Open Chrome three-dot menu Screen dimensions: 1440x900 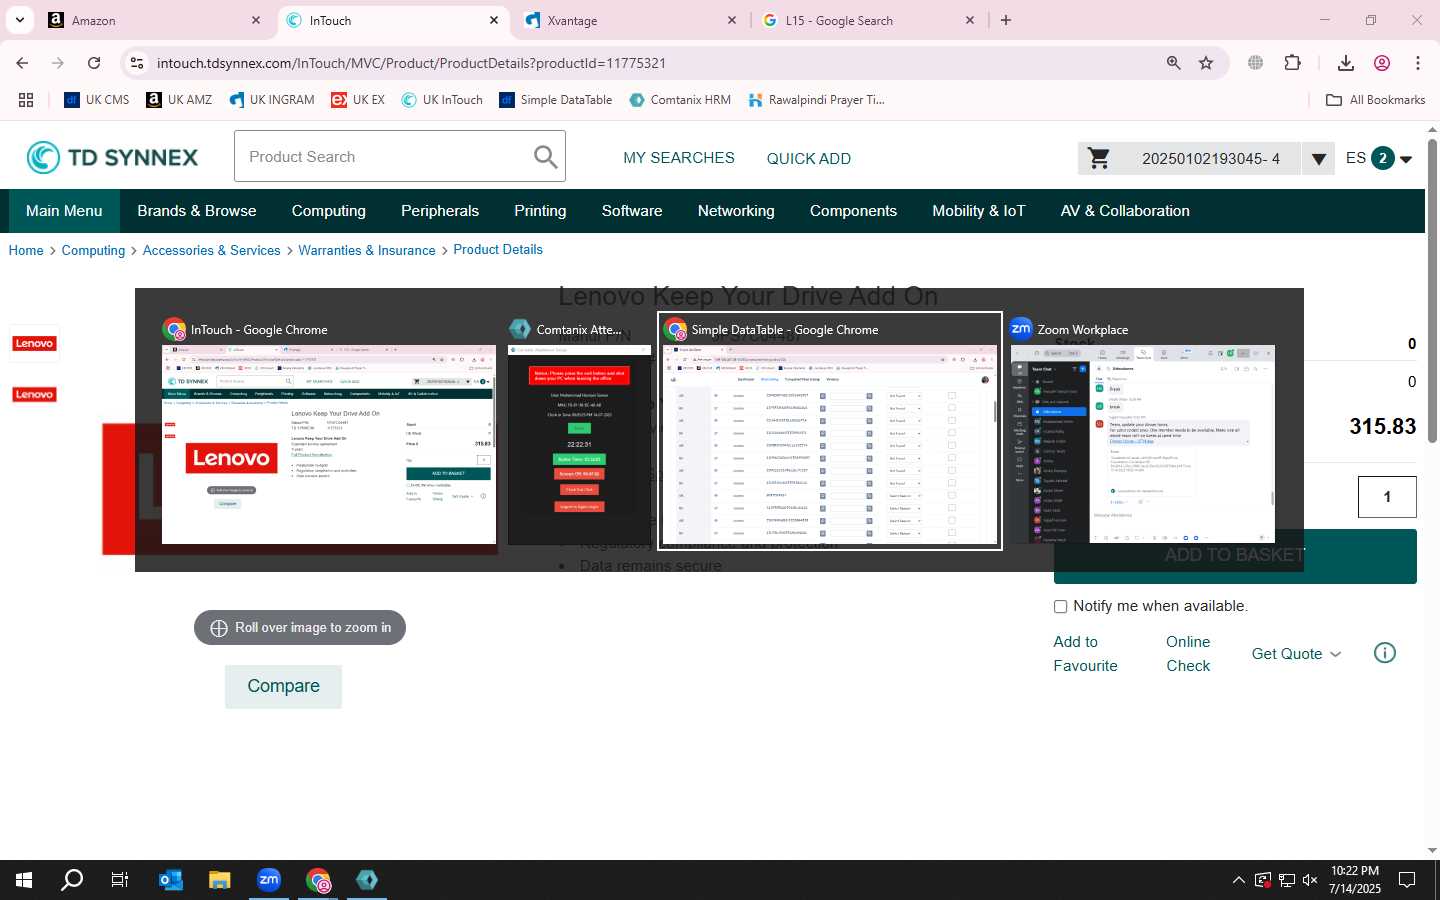coord(1417,63)
